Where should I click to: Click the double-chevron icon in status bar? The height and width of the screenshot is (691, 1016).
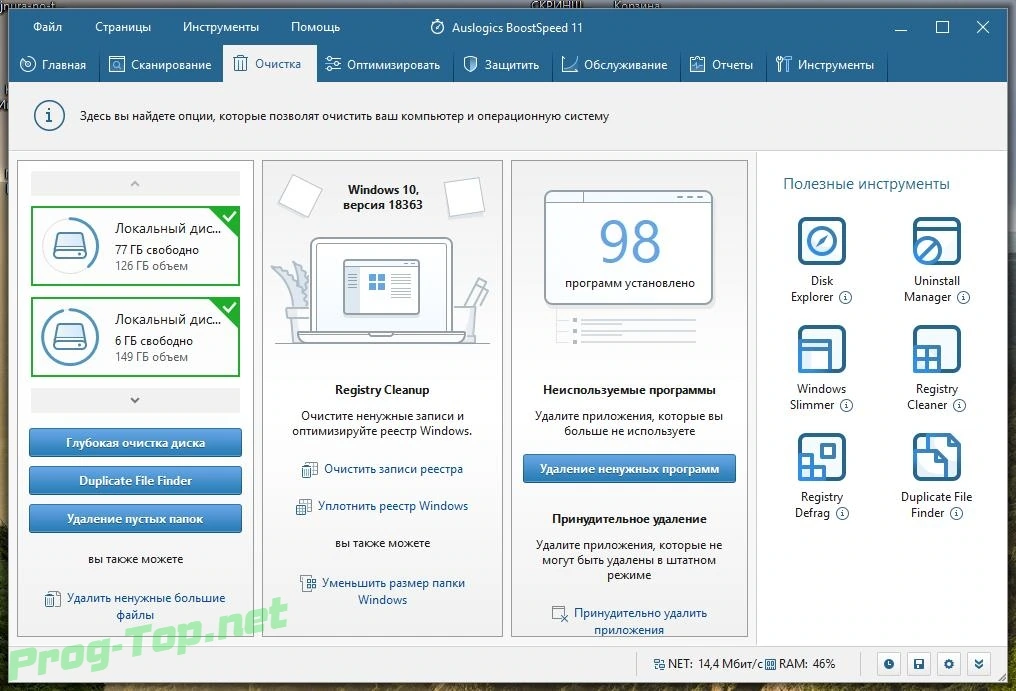click(979, 664)
